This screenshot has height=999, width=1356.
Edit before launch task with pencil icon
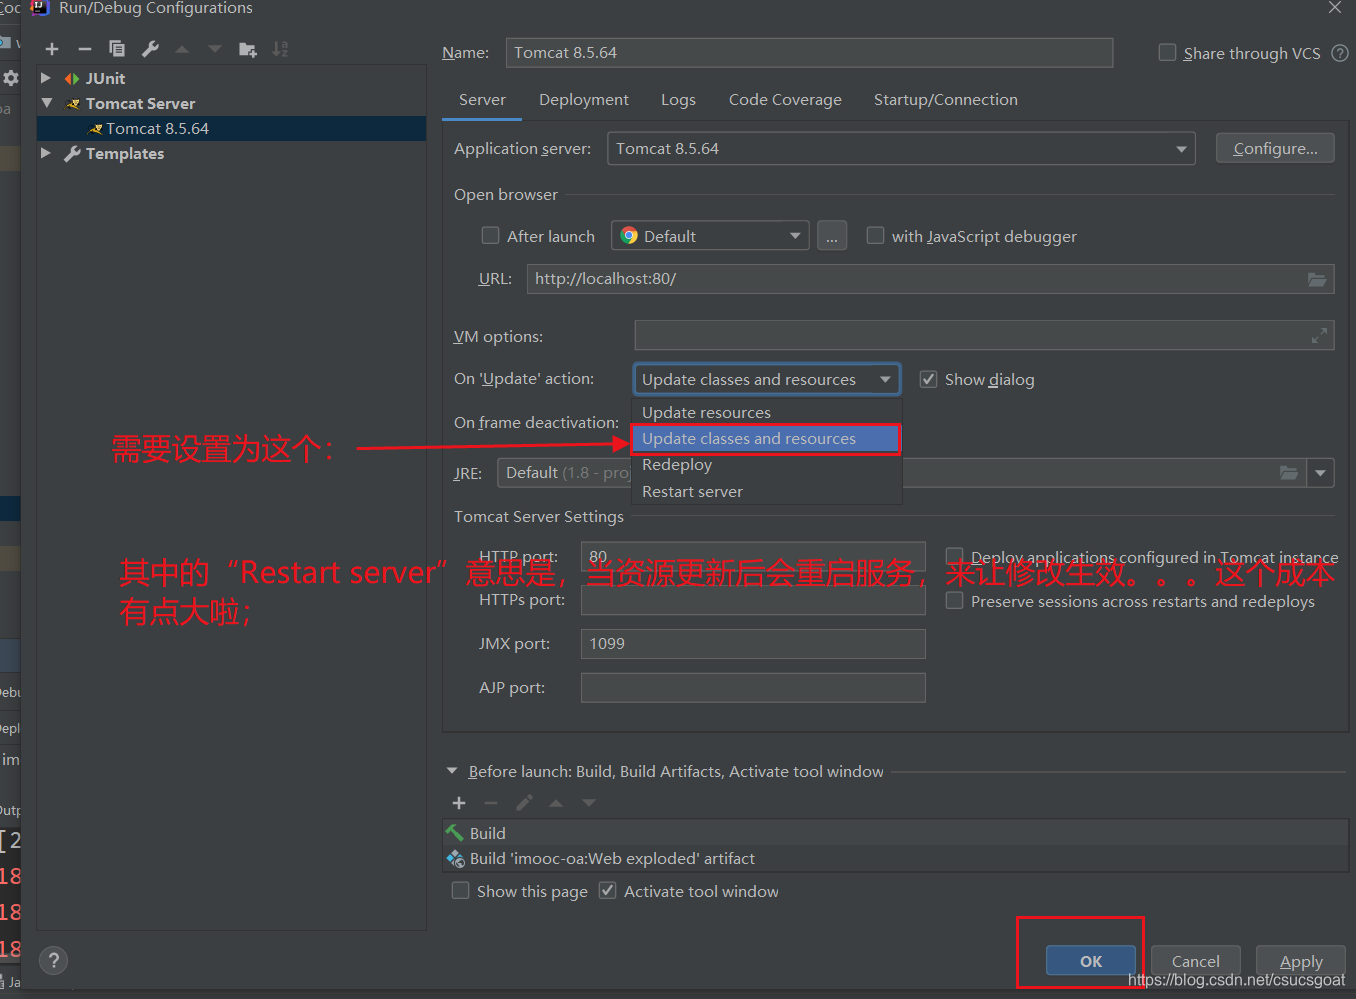pos(524,803)
